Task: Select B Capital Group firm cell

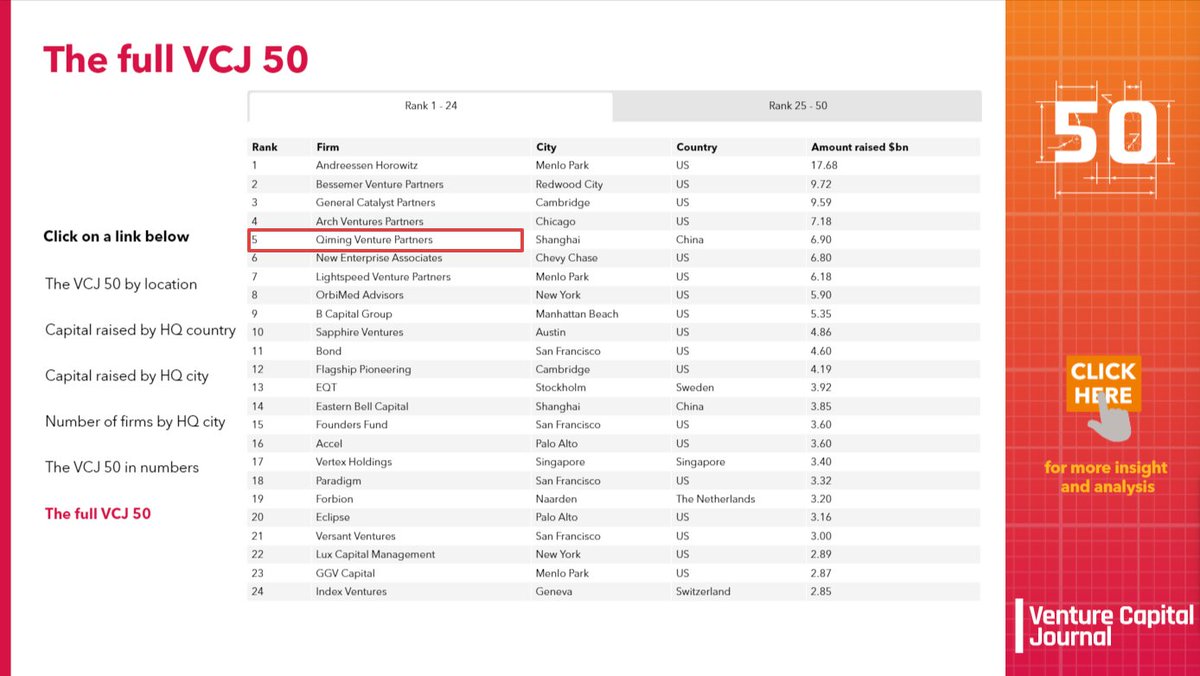Action: click(354, 313)
